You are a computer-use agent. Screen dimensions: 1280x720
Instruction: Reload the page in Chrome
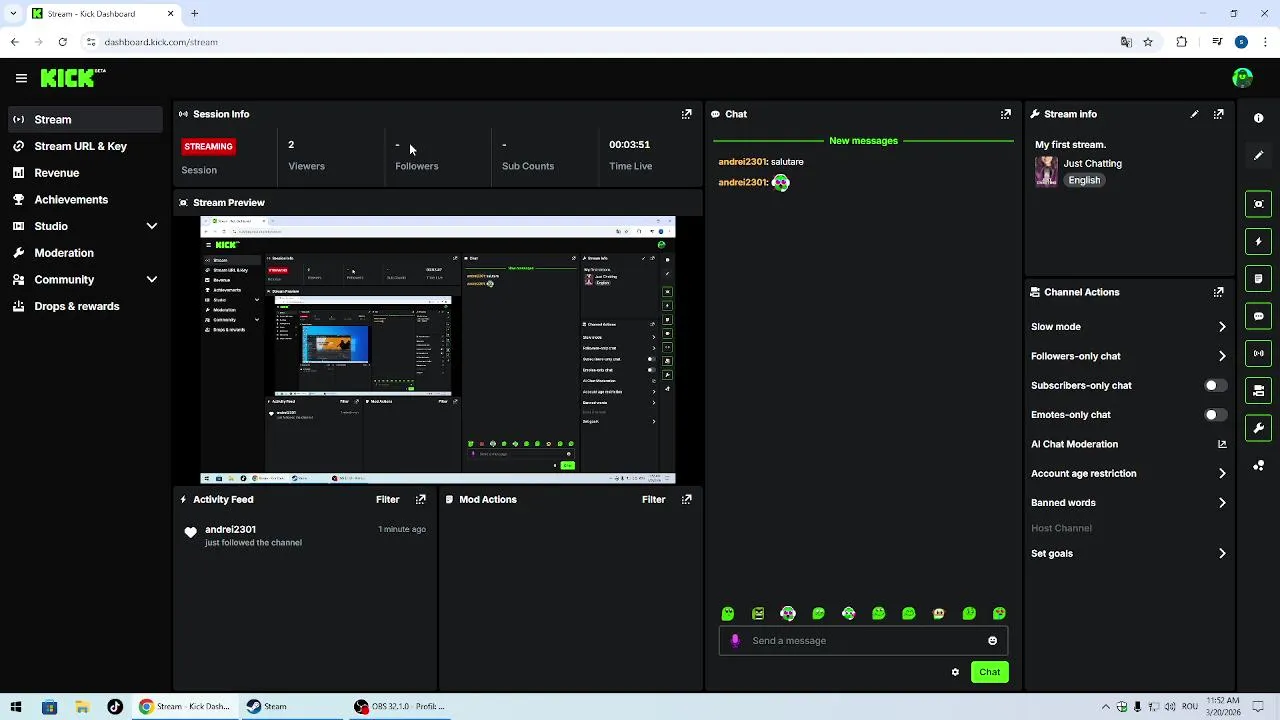pos(62,42)
